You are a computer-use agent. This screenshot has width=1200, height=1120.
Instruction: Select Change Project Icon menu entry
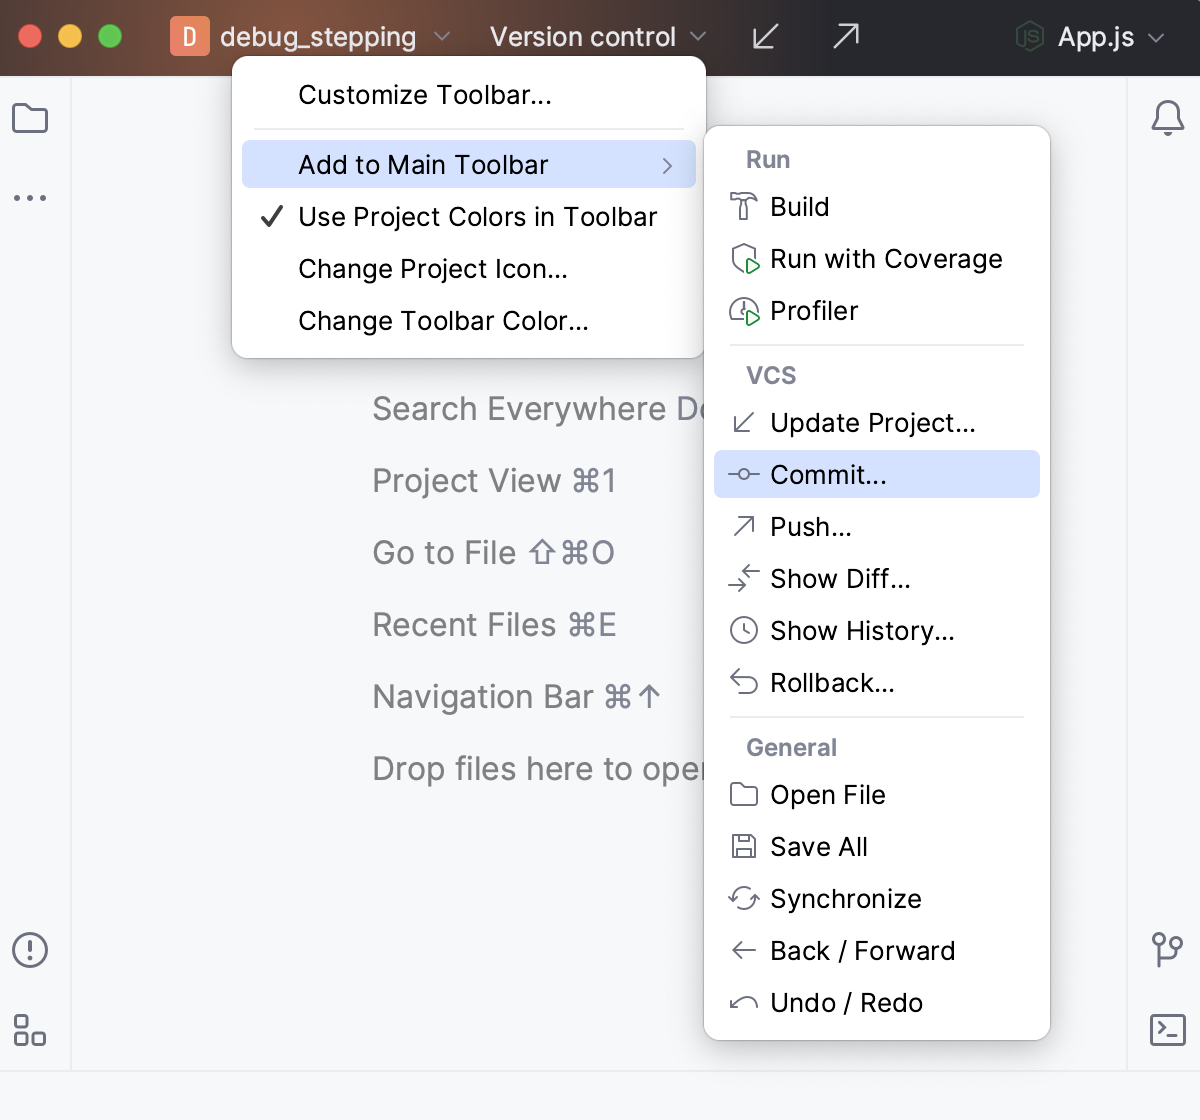click(x=433, y=269)
